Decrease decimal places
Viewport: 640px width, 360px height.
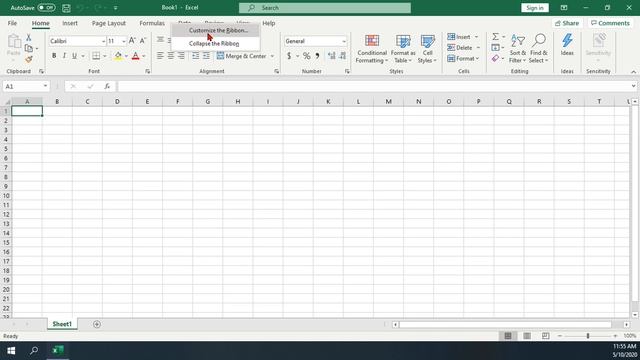click(x=342, y=56)
